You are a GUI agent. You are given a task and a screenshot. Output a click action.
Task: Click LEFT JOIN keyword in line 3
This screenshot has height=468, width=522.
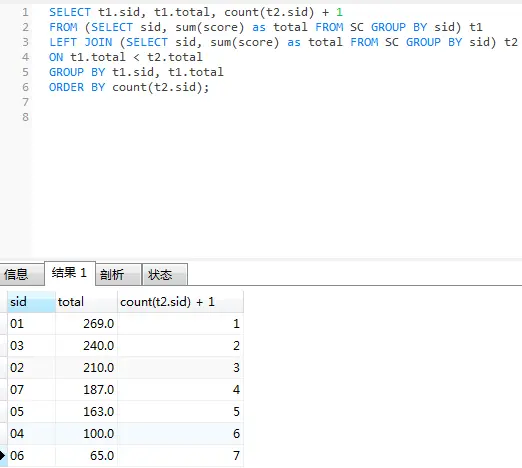click(x=81, y=42)
